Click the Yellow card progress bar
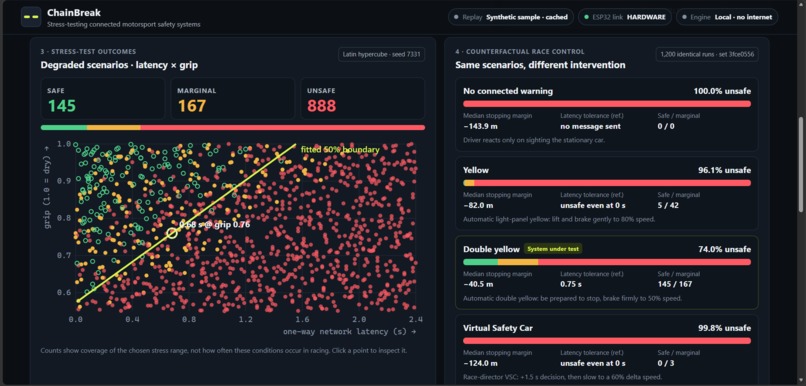The width and height of the screenshot is (806, 386). tap(607, 183)
